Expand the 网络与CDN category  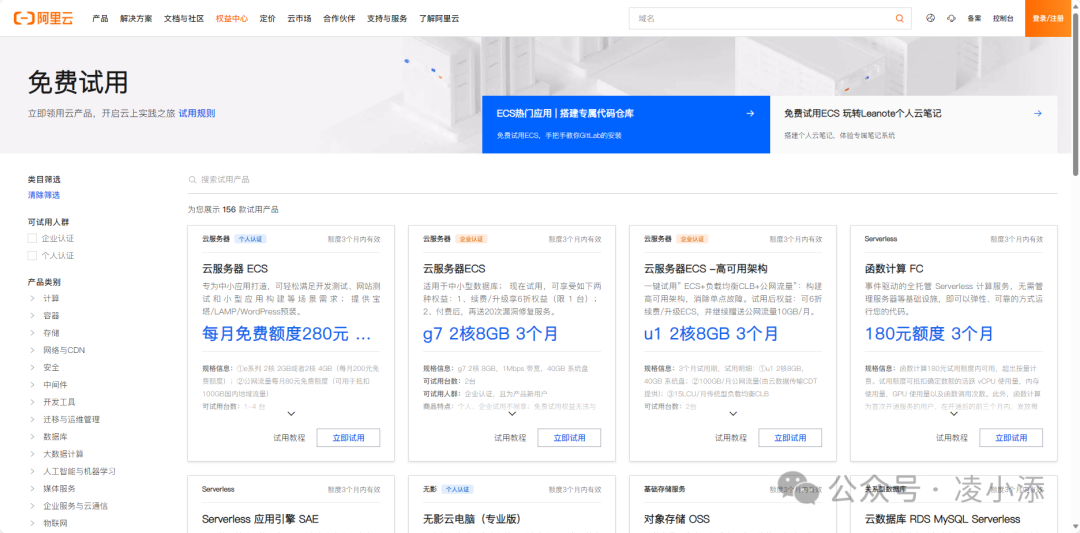pyautogui.click(x=32, y=350)
